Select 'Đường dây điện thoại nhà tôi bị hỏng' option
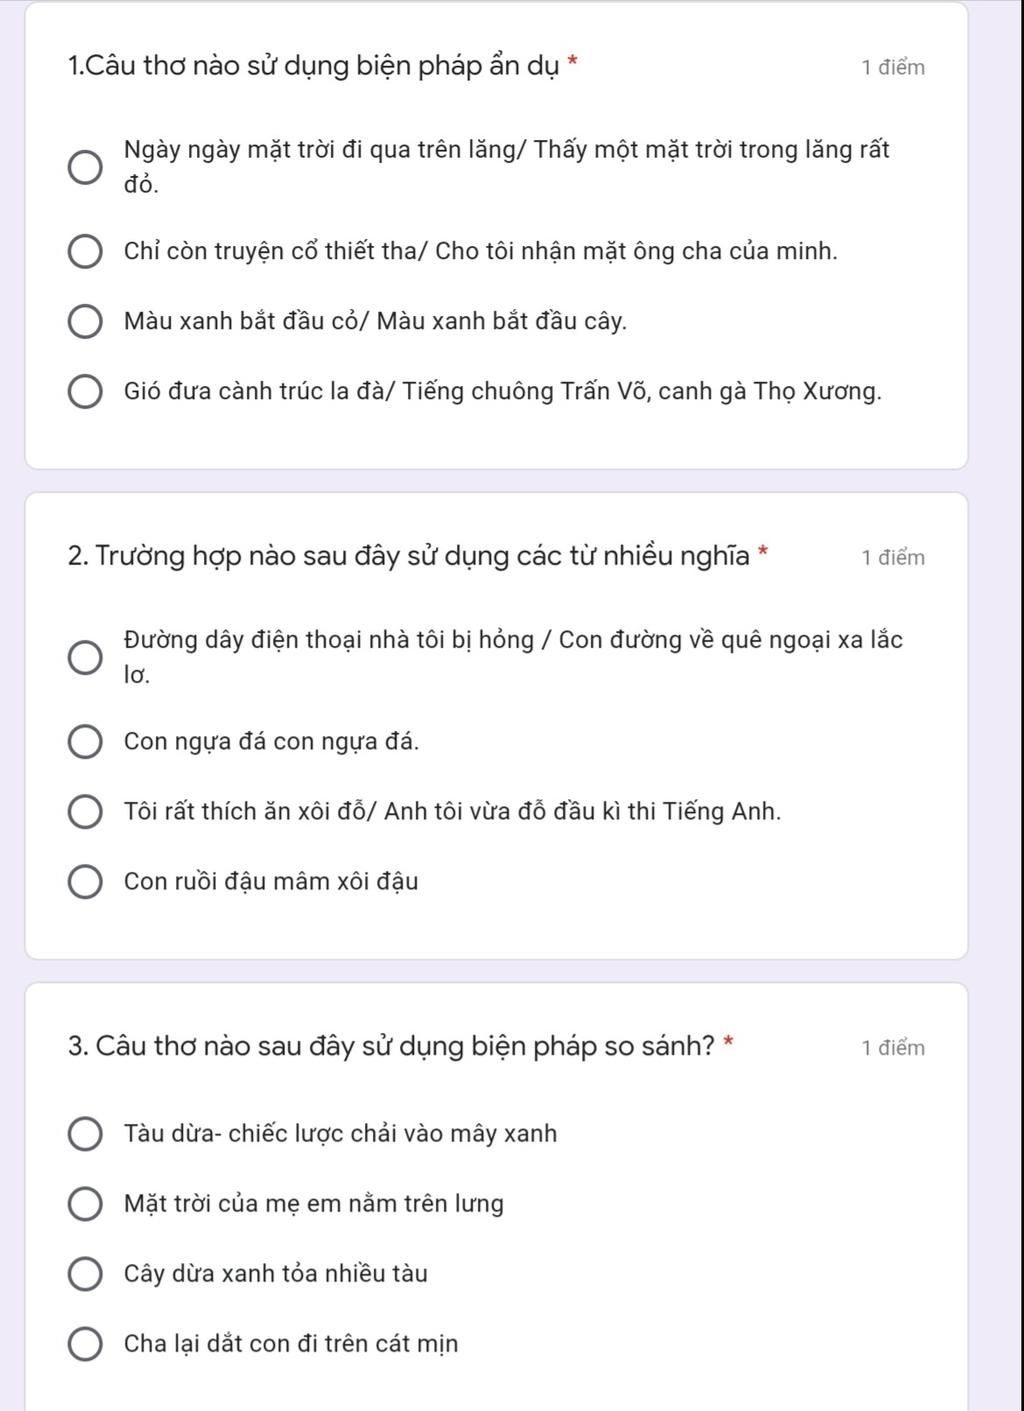1024x1411 pixels. (x=84, y=658)
